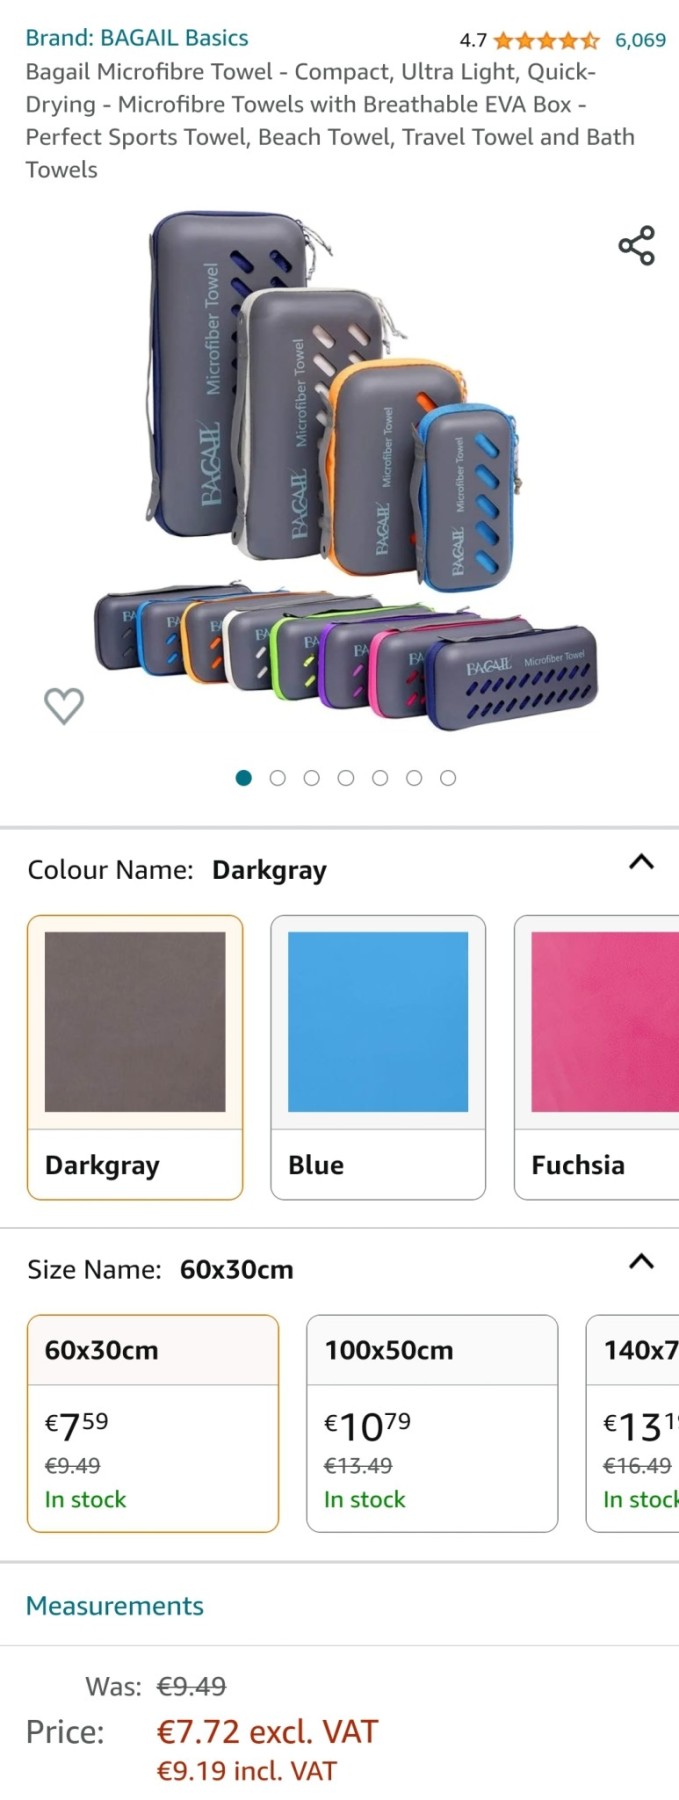Jump to the fourth image carousel dot
This screenshot has width=679, height=1800.
pos(346,778)
